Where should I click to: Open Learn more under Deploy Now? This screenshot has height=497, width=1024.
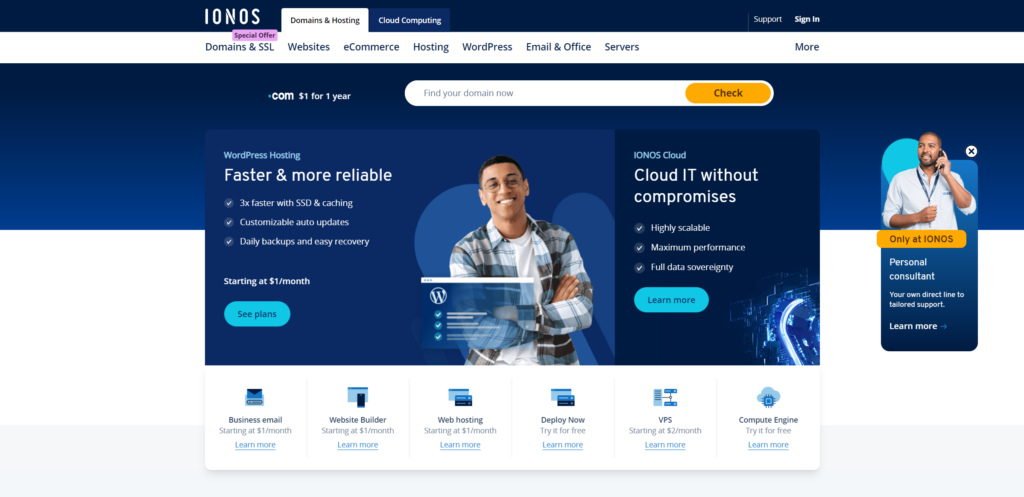pyautogui.click(x=563, y=445)
